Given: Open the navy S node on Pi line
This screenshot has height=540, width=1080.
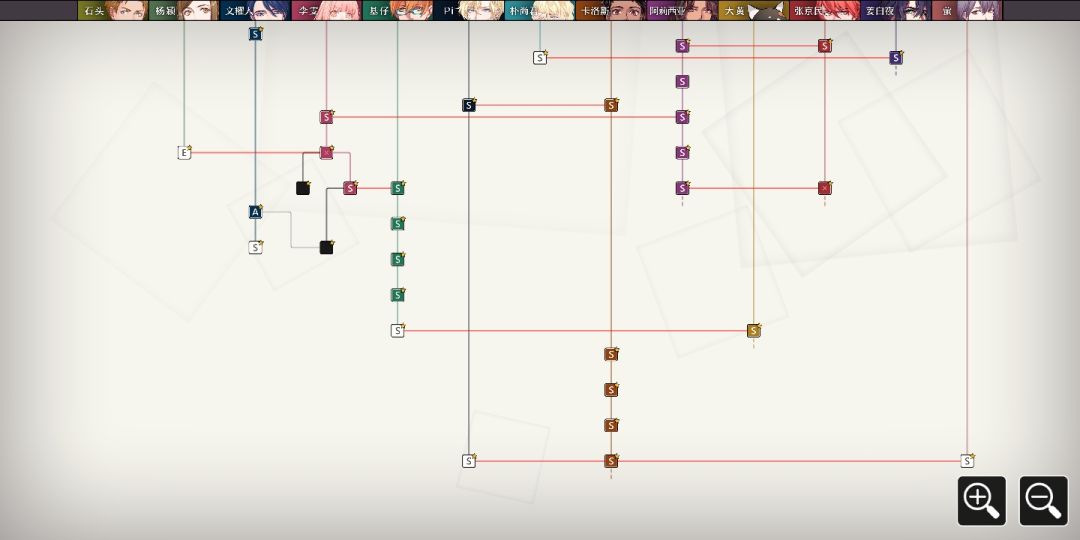Looking at the screenshot, I should click(469, 105).
